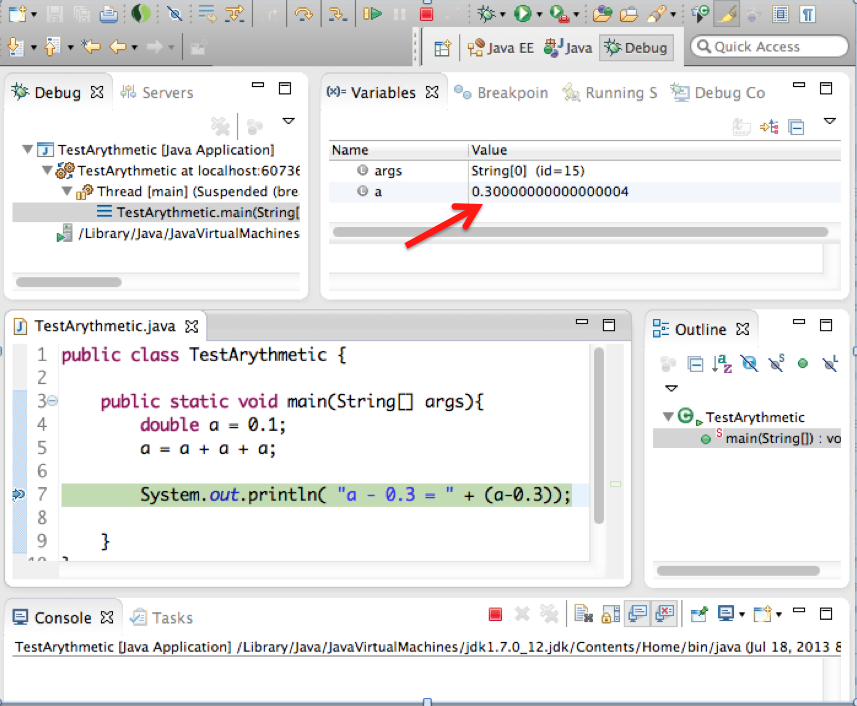
Task: Open the Run As dropdown arrow
Action: [x=539, y=14]
